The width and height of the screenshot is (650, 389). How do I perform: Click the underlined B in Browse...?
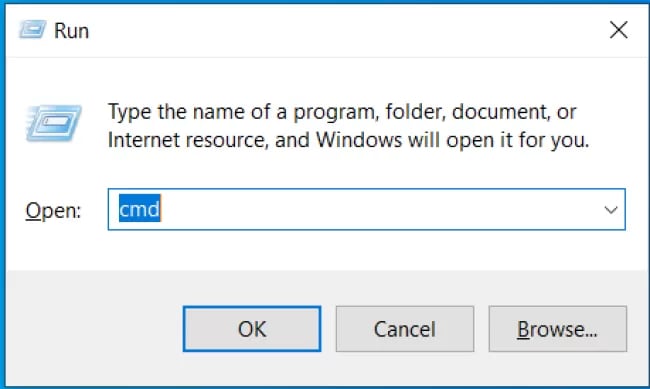[x=524, y=330]
